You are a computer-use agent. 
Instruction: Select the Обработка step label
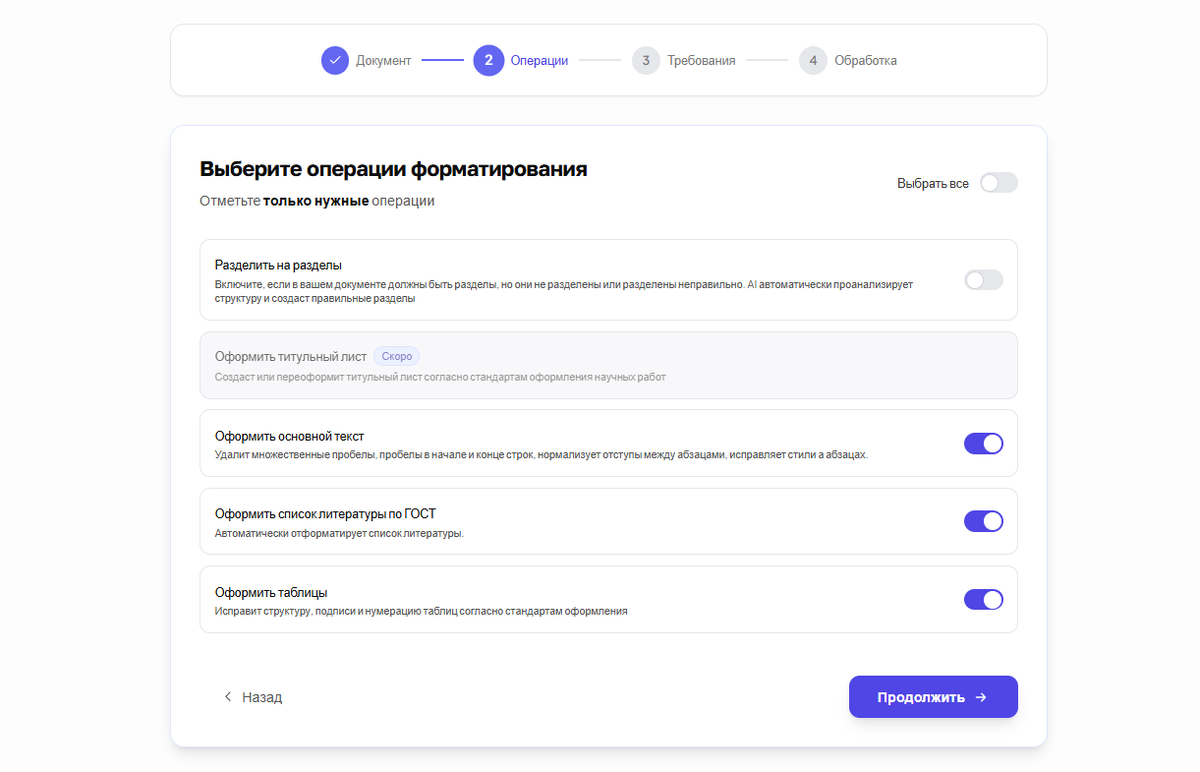click(868, 60)
